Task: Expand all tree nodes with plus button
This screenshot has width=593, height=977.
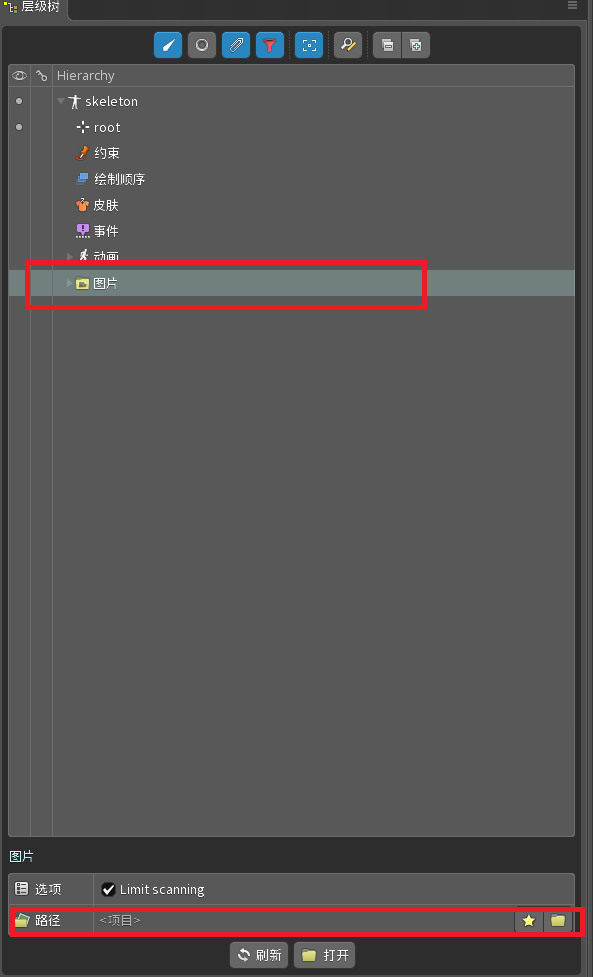Action: click(415, 45)
